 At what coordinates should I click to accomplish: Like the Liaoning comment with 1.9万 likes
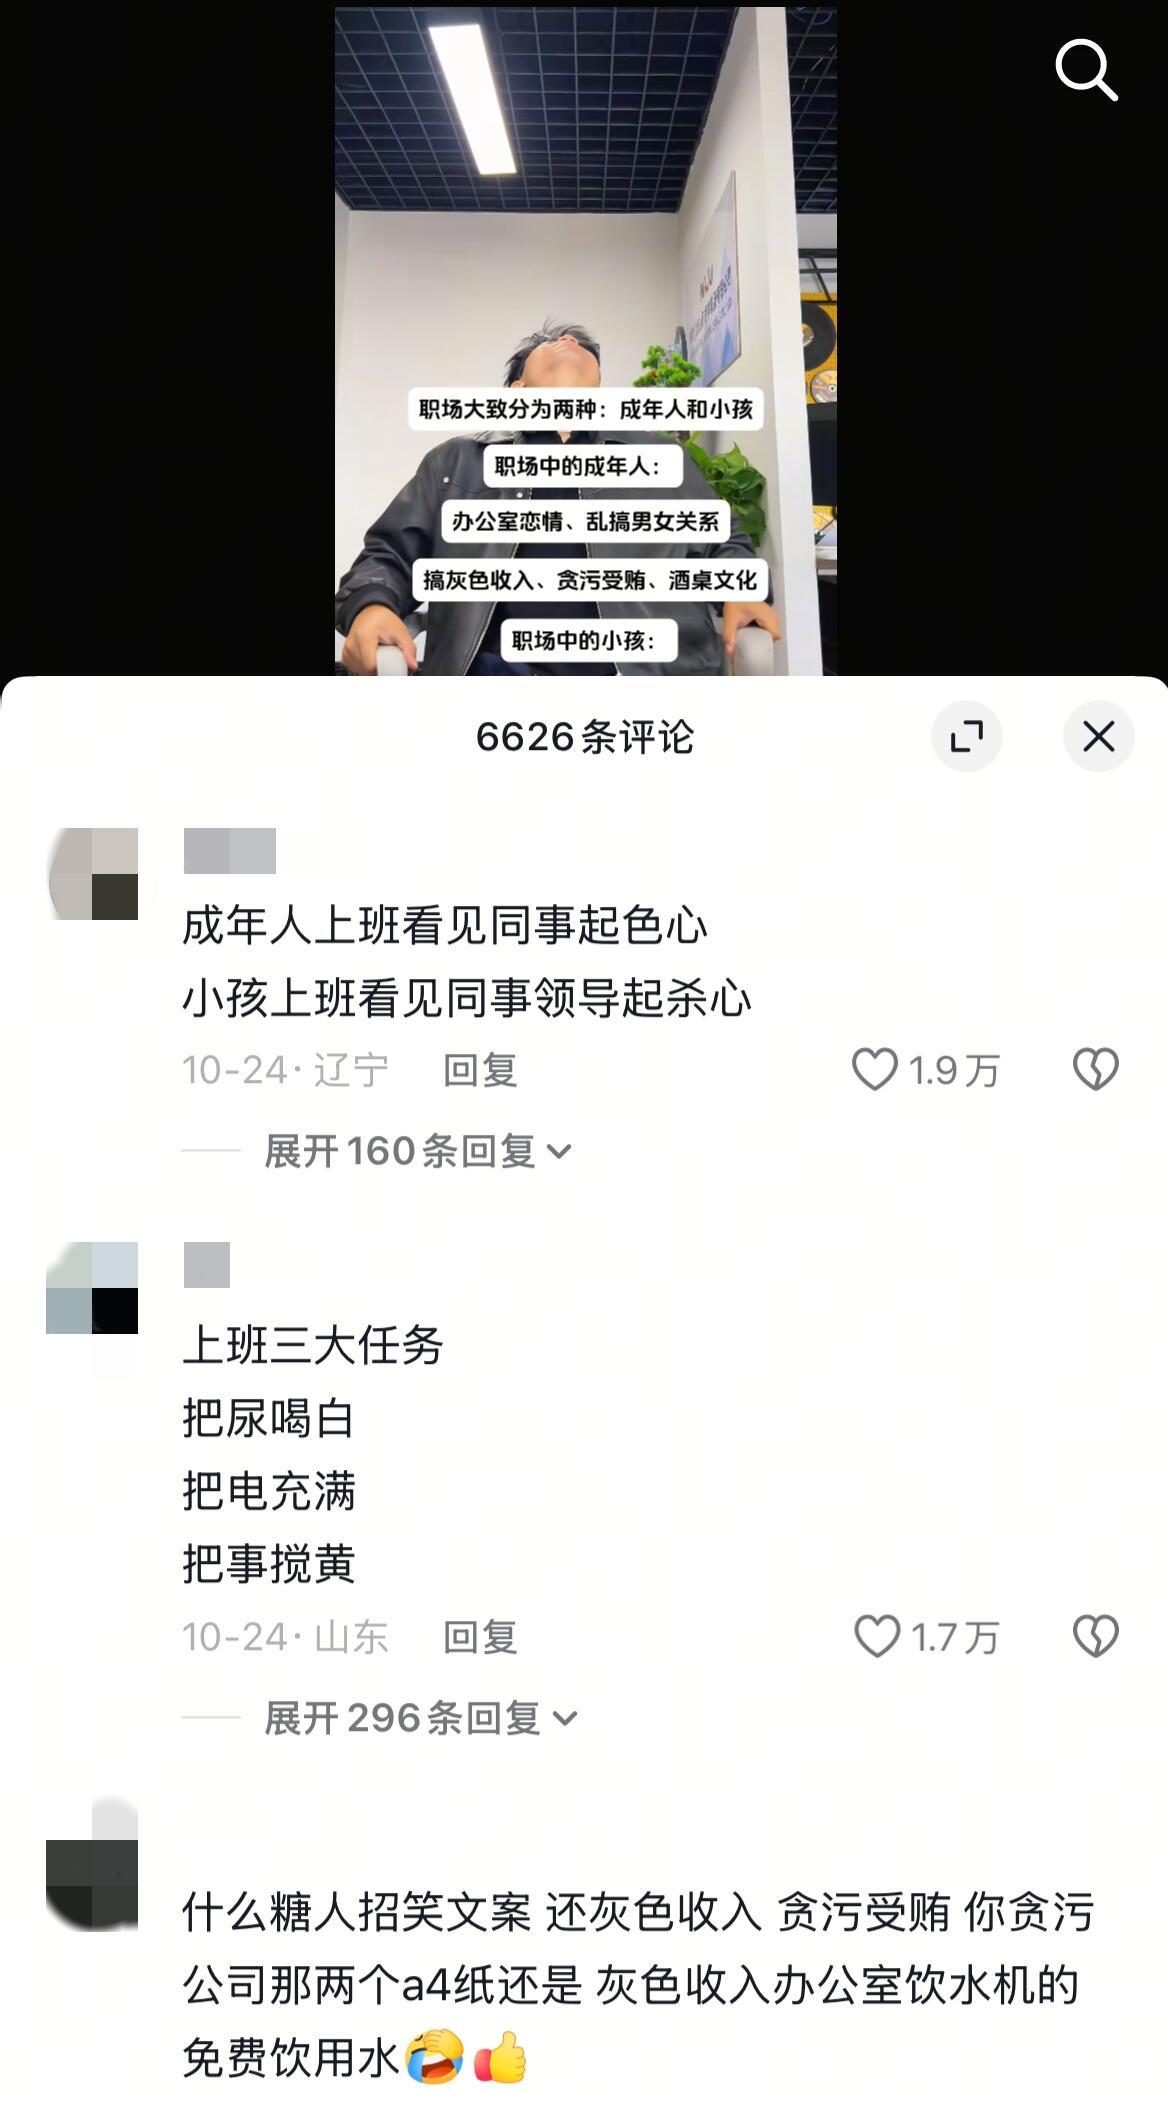(874, 1070)
